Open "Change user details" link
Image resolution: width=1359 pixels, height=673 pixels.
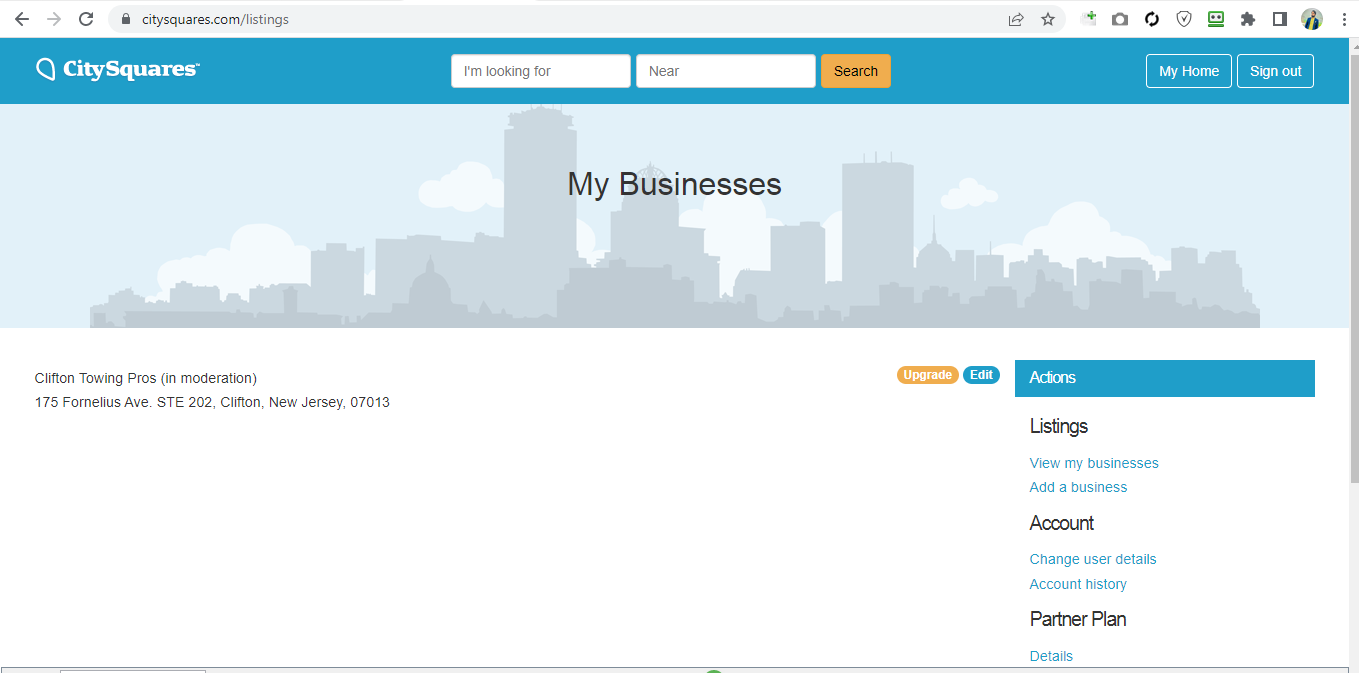1093,559
